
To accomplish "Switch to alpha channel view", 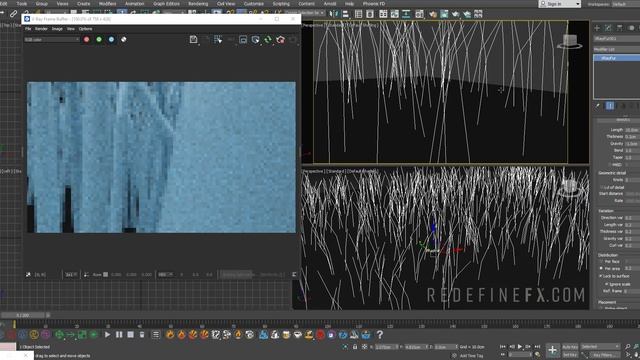I will point(124,40).
